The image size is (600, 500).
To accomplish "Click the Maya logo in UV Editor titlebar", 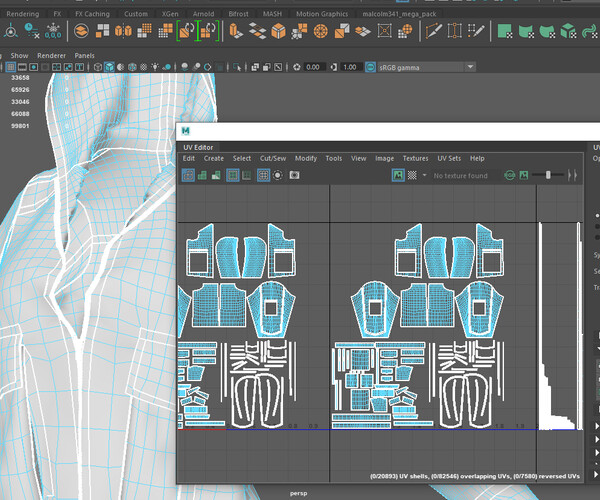I will pyautogui.click(x=186, y=131).
